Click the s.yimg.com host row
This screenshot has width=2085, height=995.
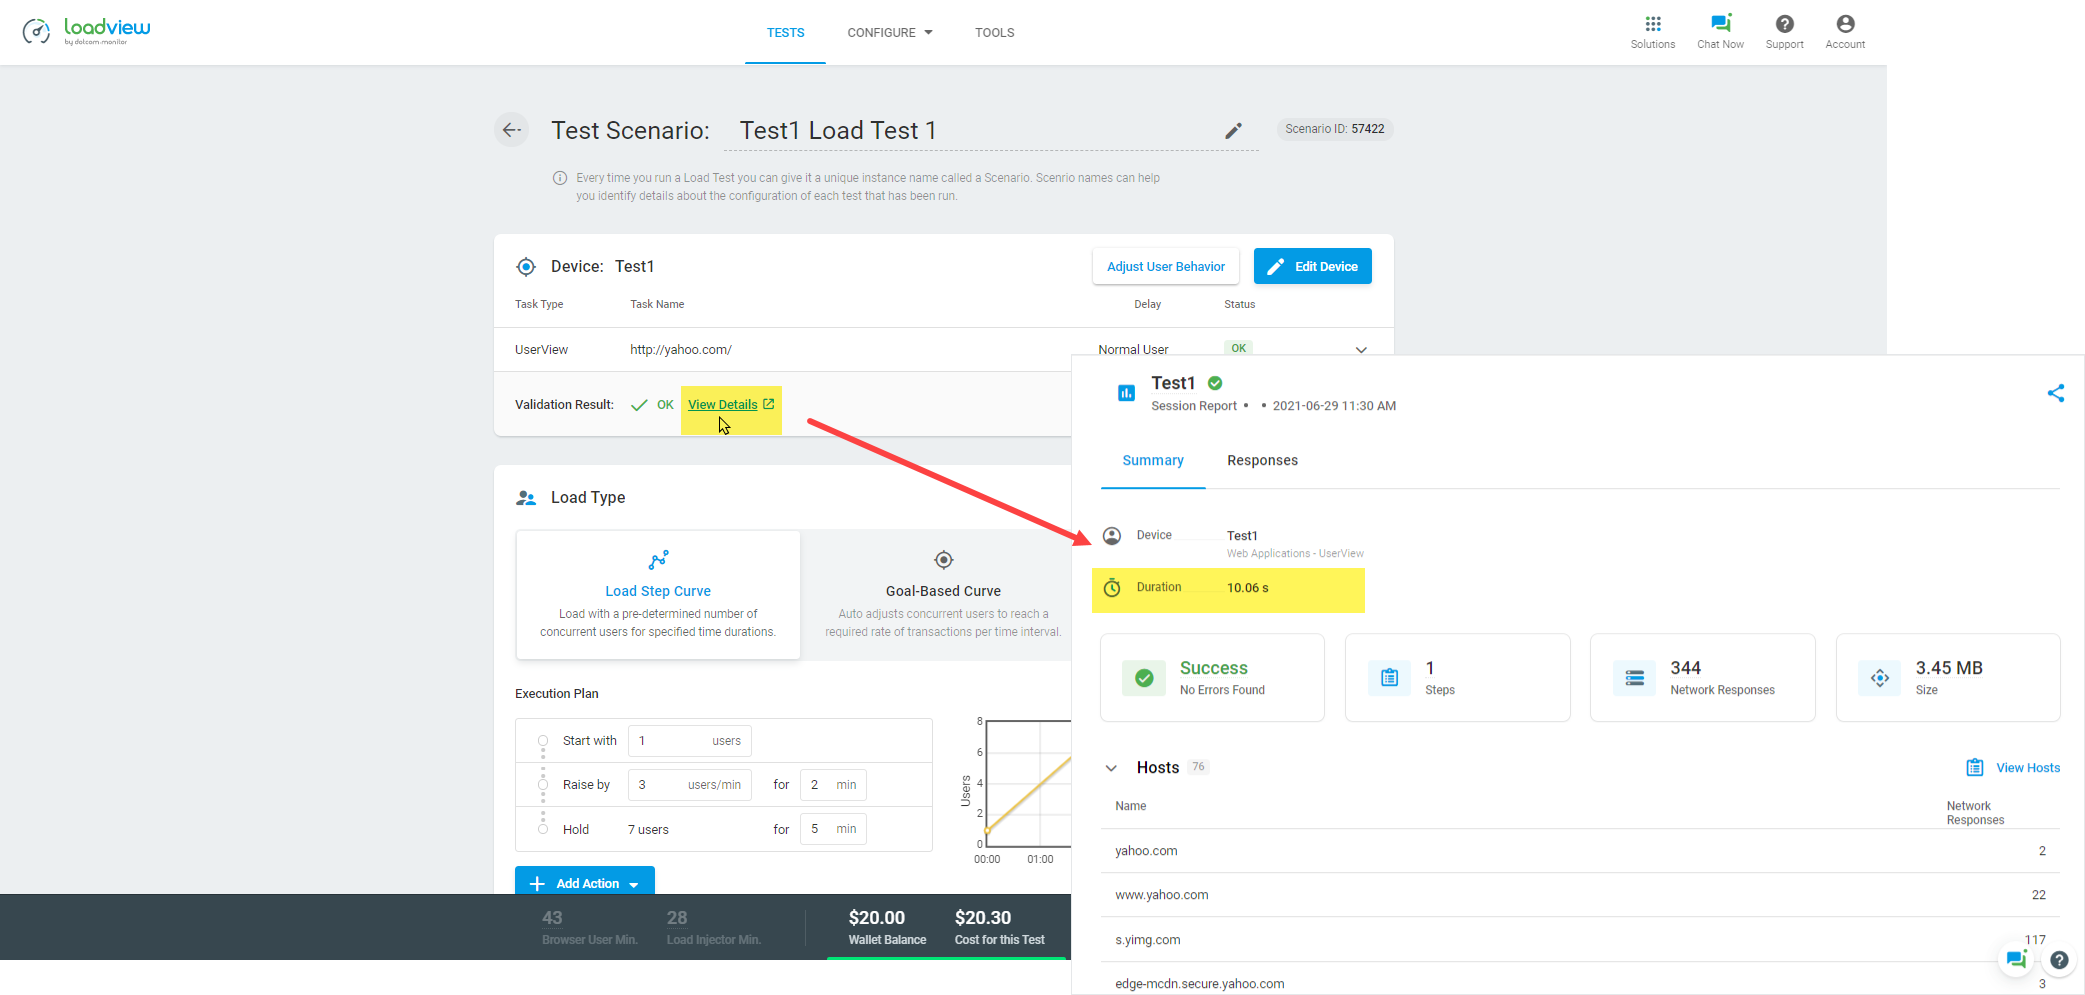[x=1580, y=940]
